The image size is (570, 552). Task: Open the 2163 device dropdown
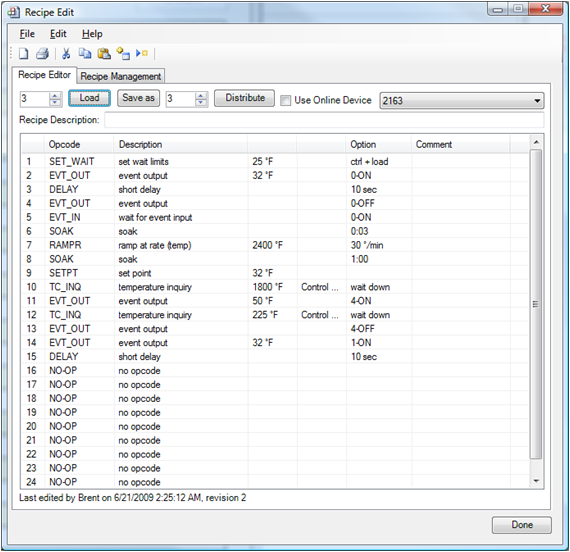click(462, 101)
